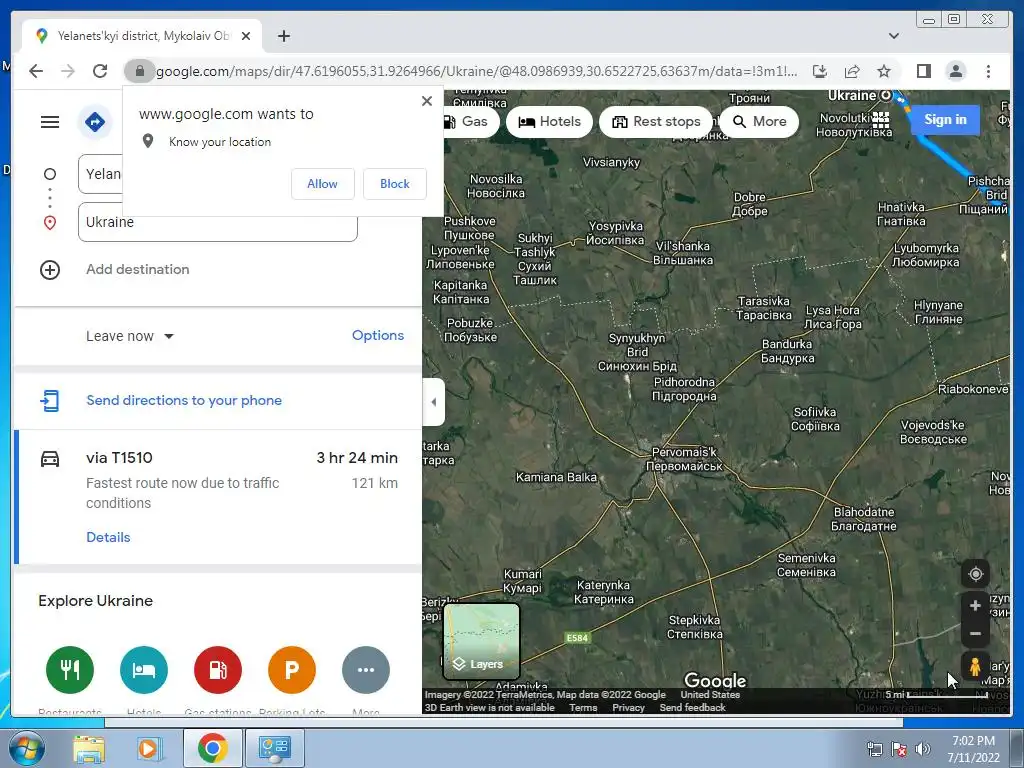The width and height of the screenshot is (1024, 768).
Task: Reload the page with the refresh icon
Action: click(x=100, y=71)
